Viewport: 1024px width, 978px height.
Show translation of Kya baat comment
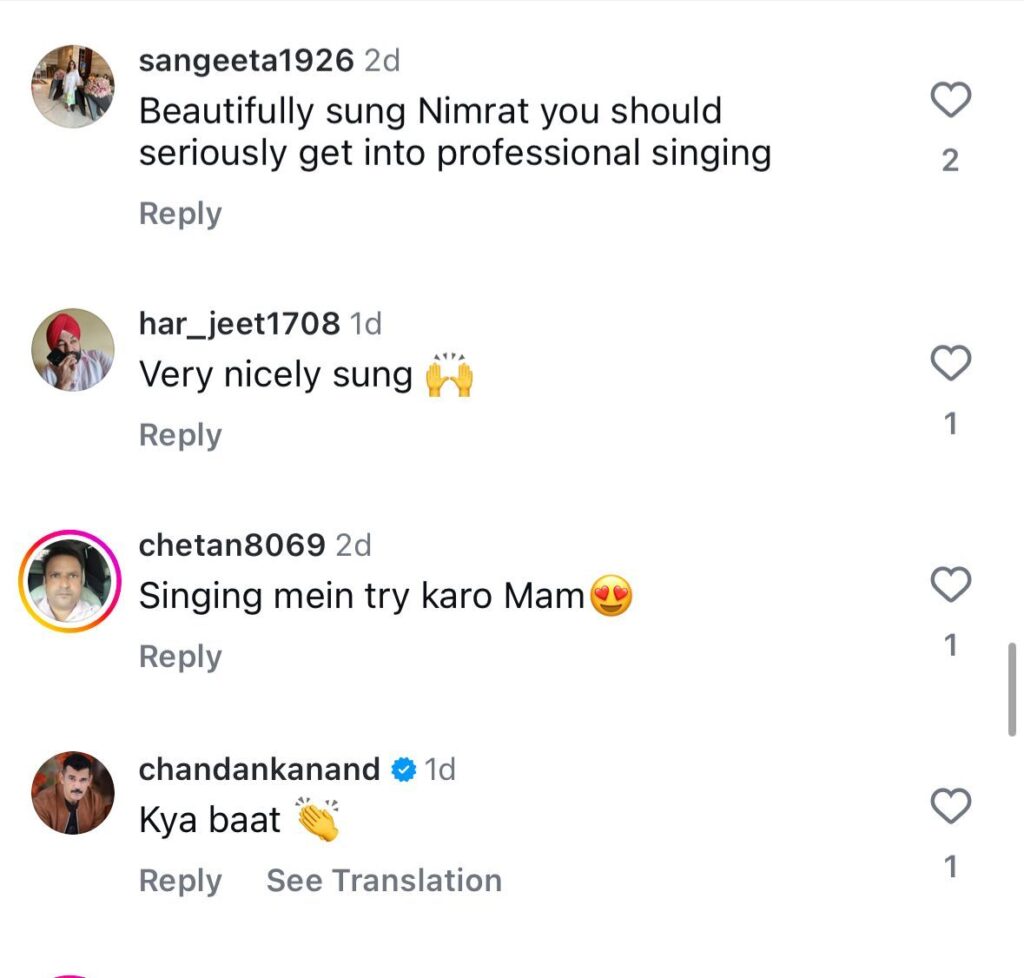[x=384, y=880]
